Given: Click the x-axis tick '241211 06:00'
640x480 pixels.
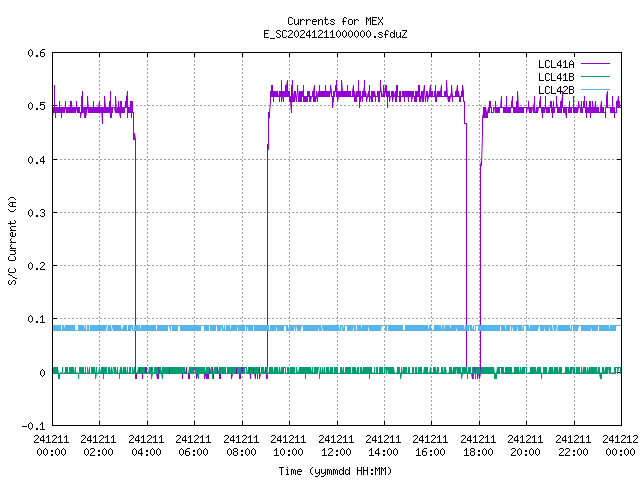Looking at the screenshot, I should click(193, 446).
